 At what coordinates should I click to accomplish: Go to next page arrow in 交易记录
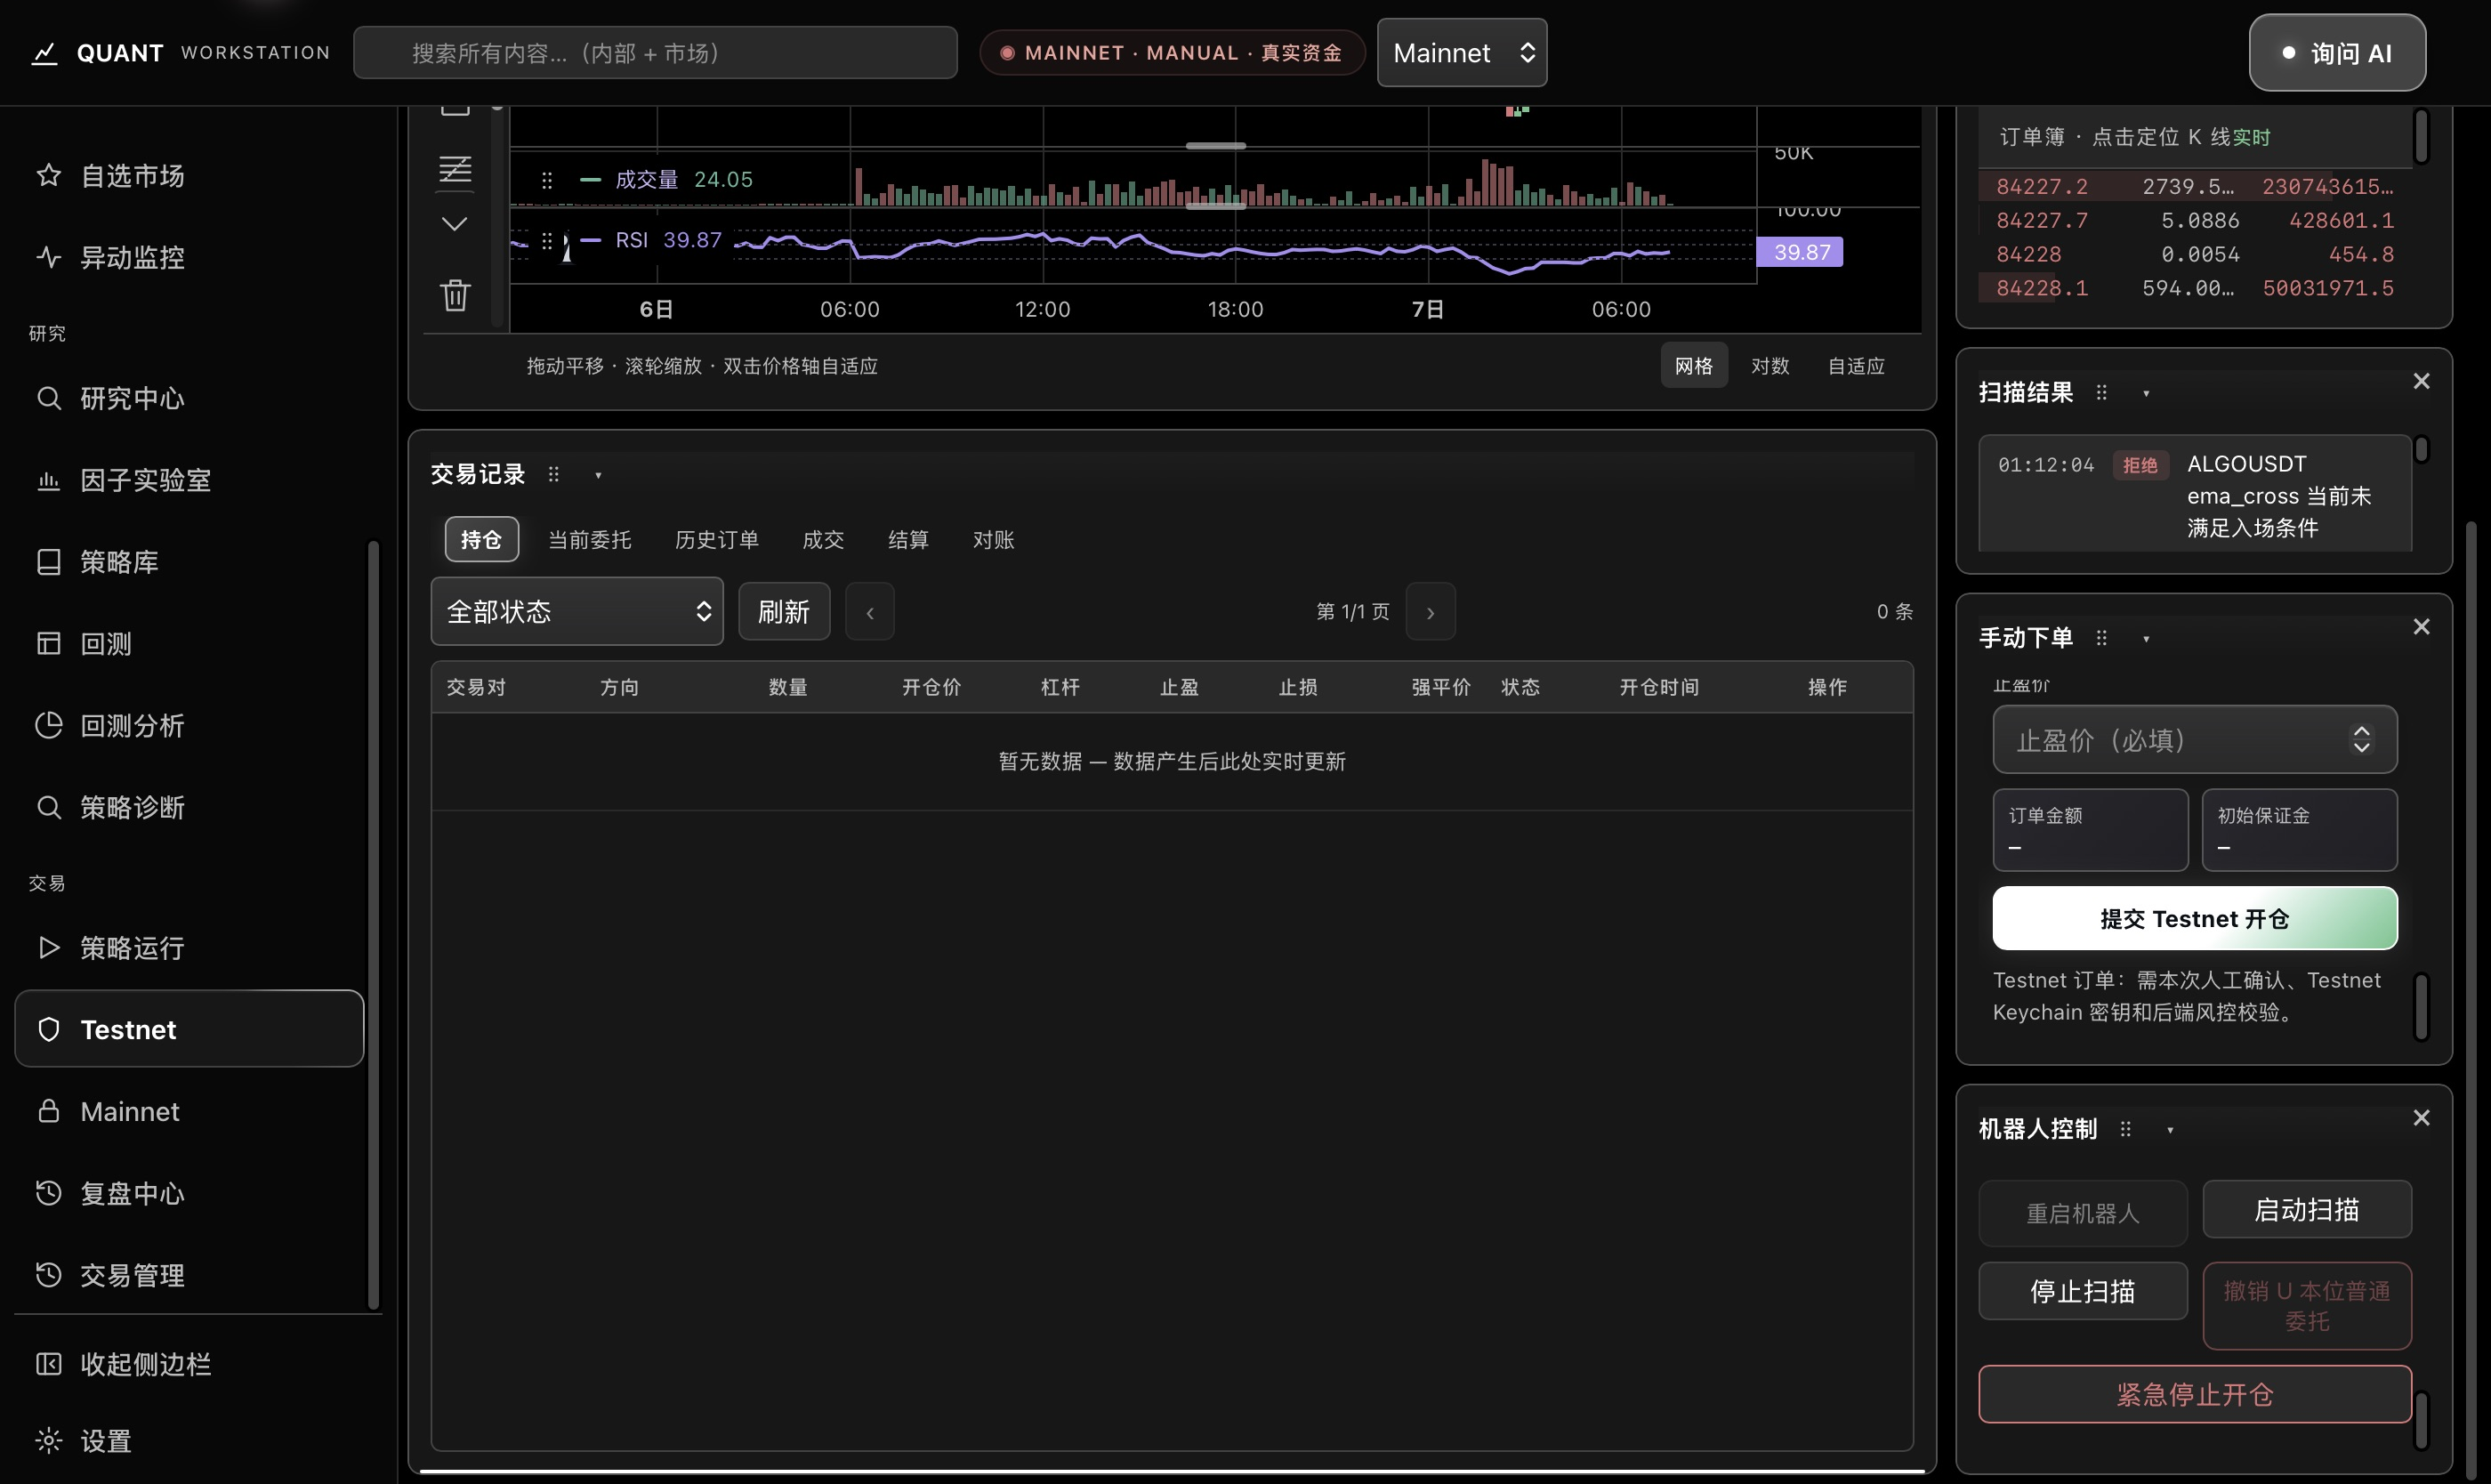(x=1430, y=612)
